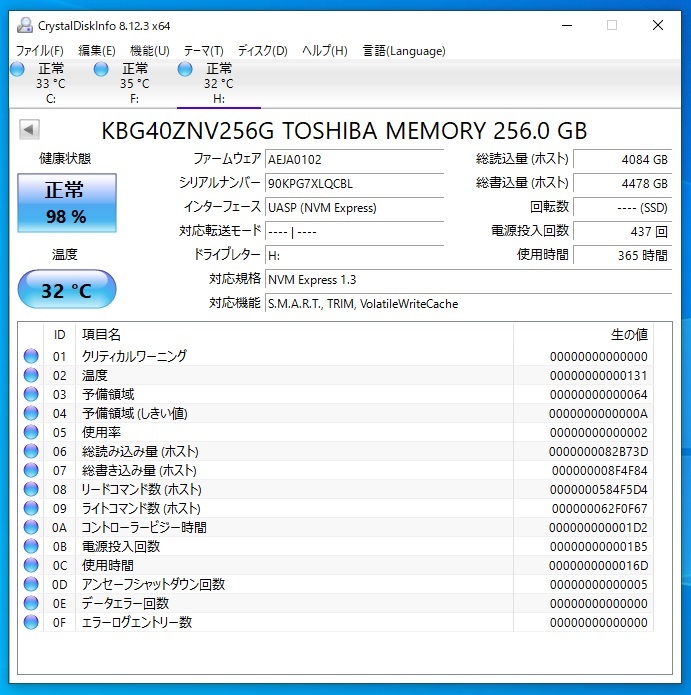Screen dimensions: 691x695
Task: Click status orb for row 08 リードコマンド数
Action: click(31, 489)
